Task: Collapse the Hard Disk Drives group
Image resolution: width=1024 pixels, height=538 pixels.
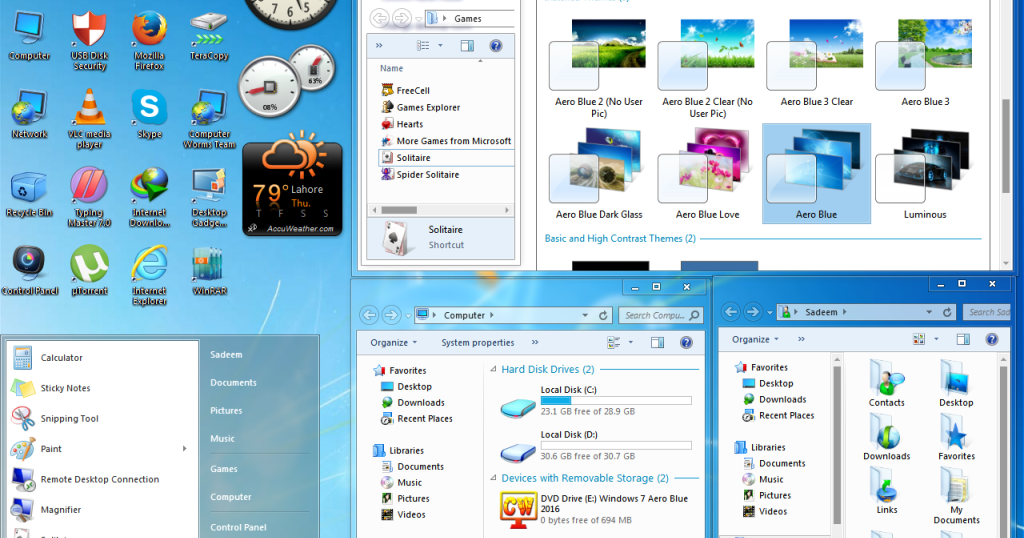Action: tap(494, 370)
